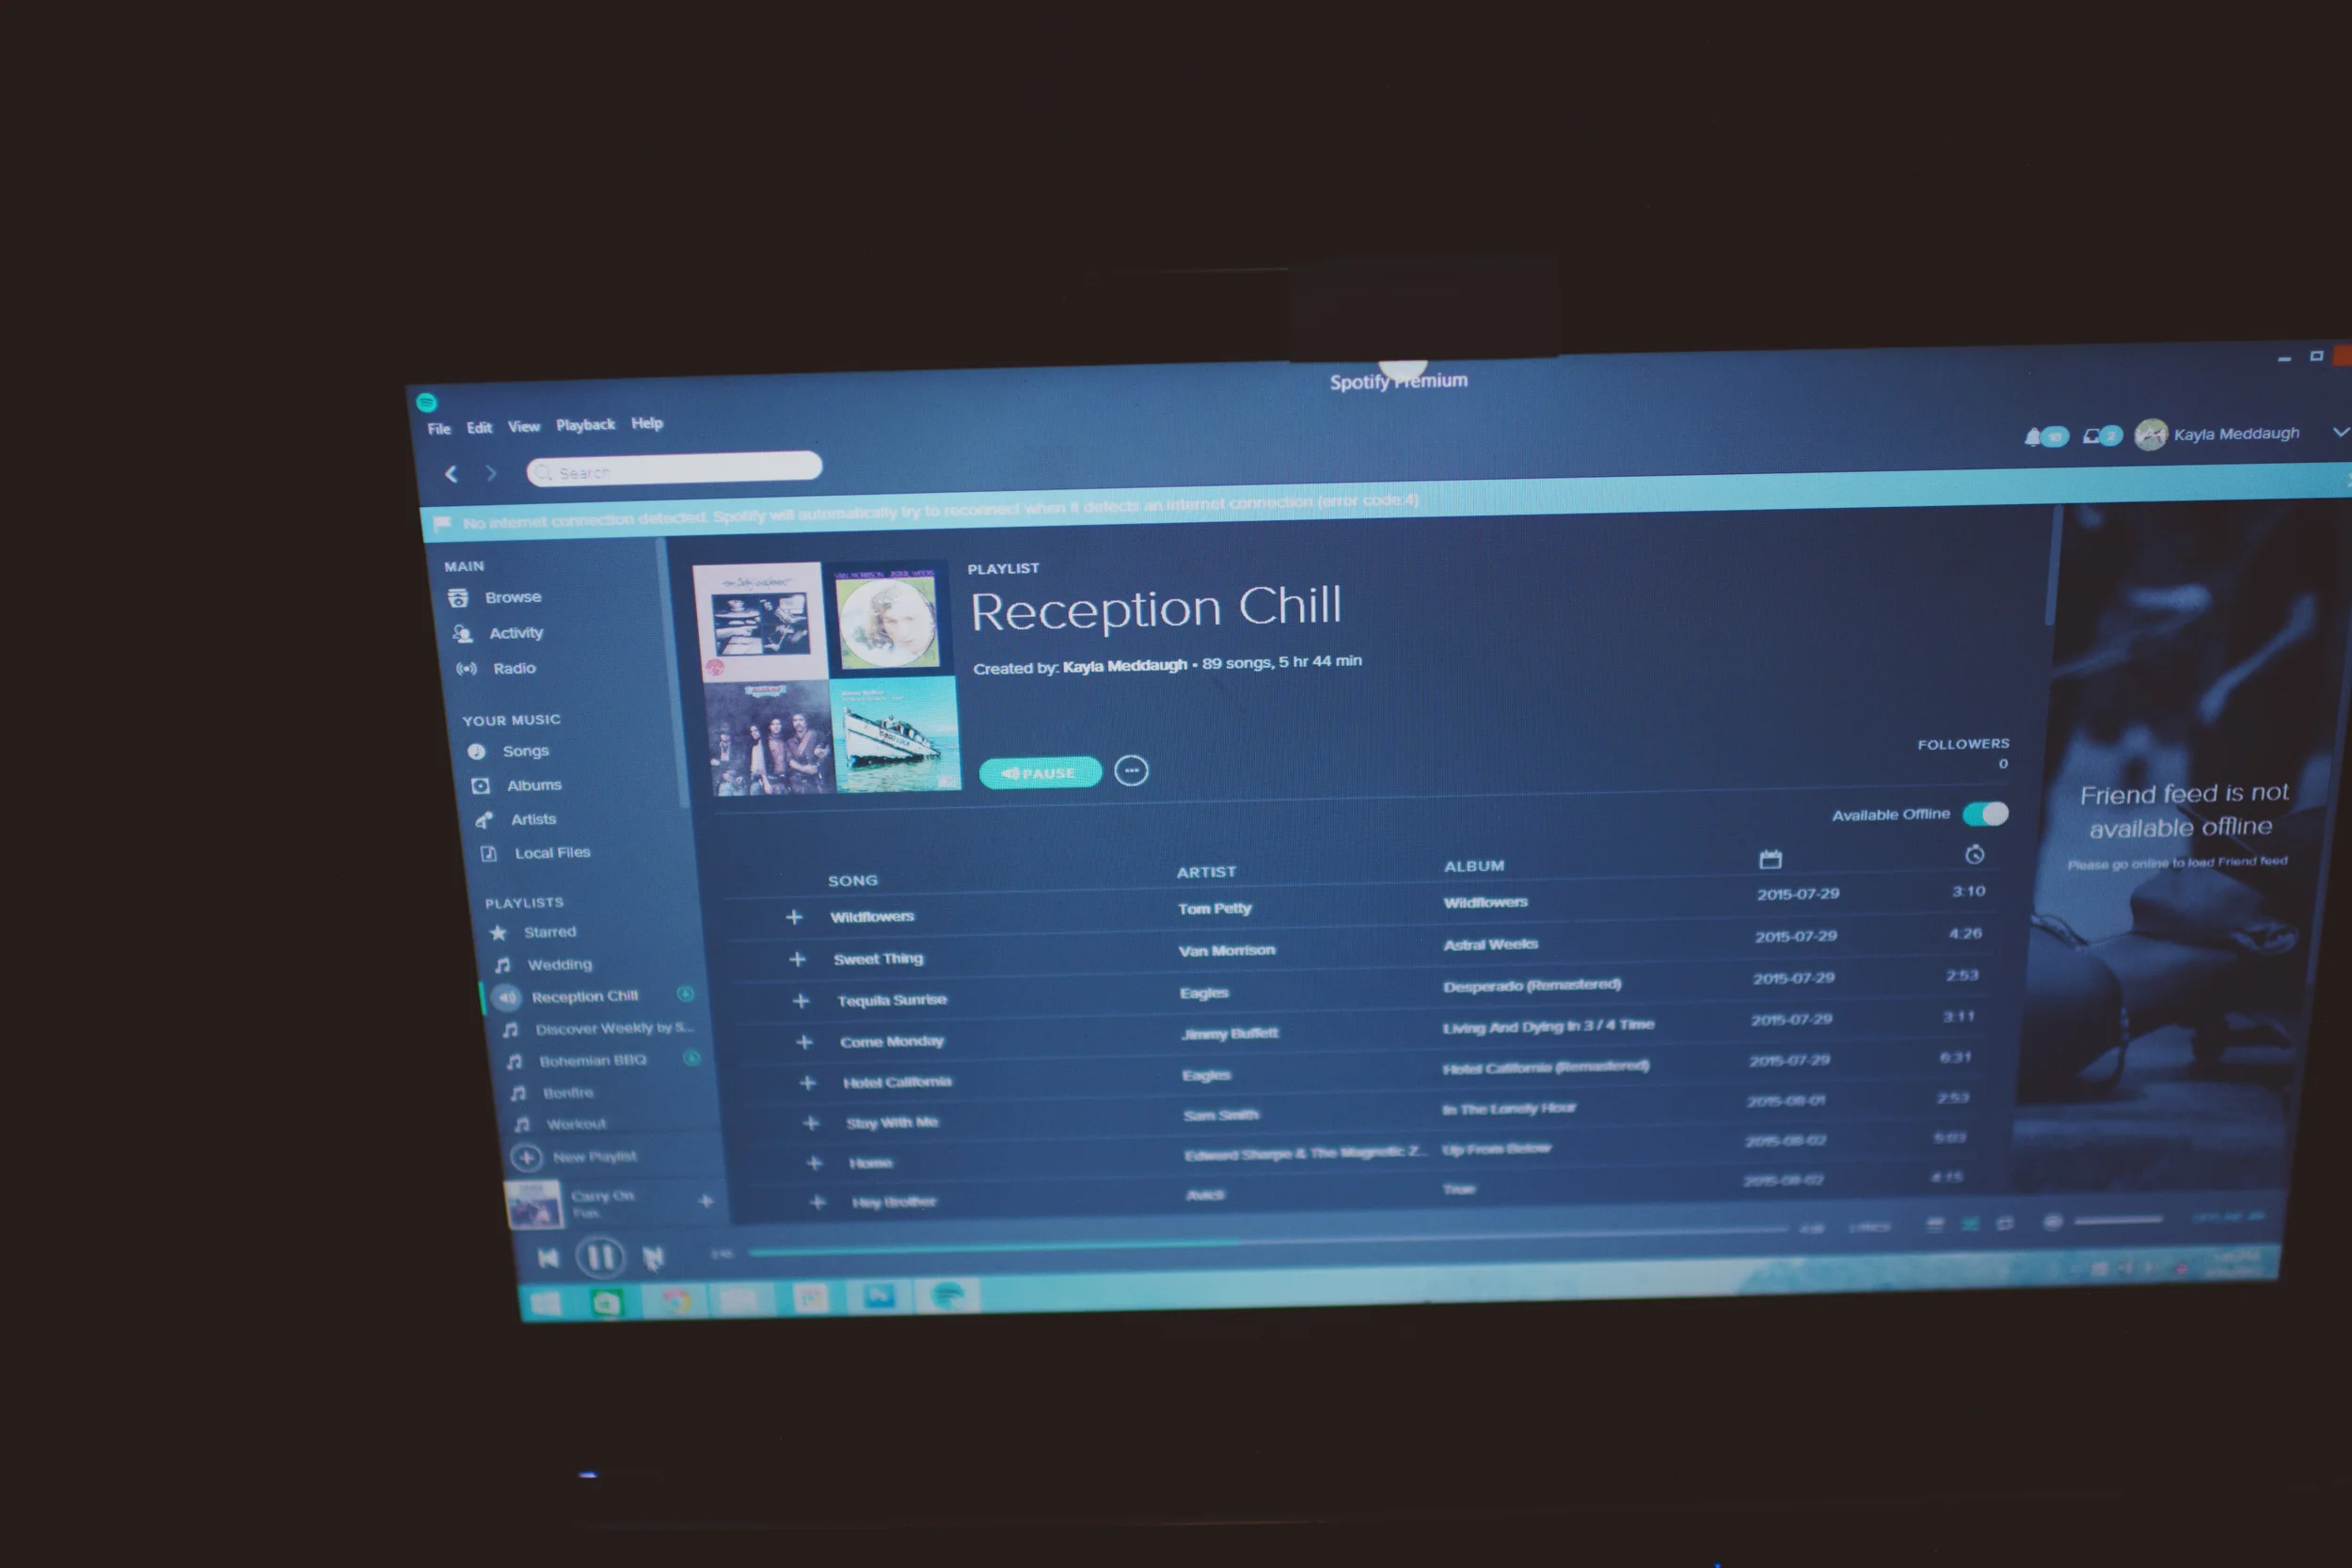Sort by the SONG column header
Screen dimensions: 2352x1568
[852, 881]
